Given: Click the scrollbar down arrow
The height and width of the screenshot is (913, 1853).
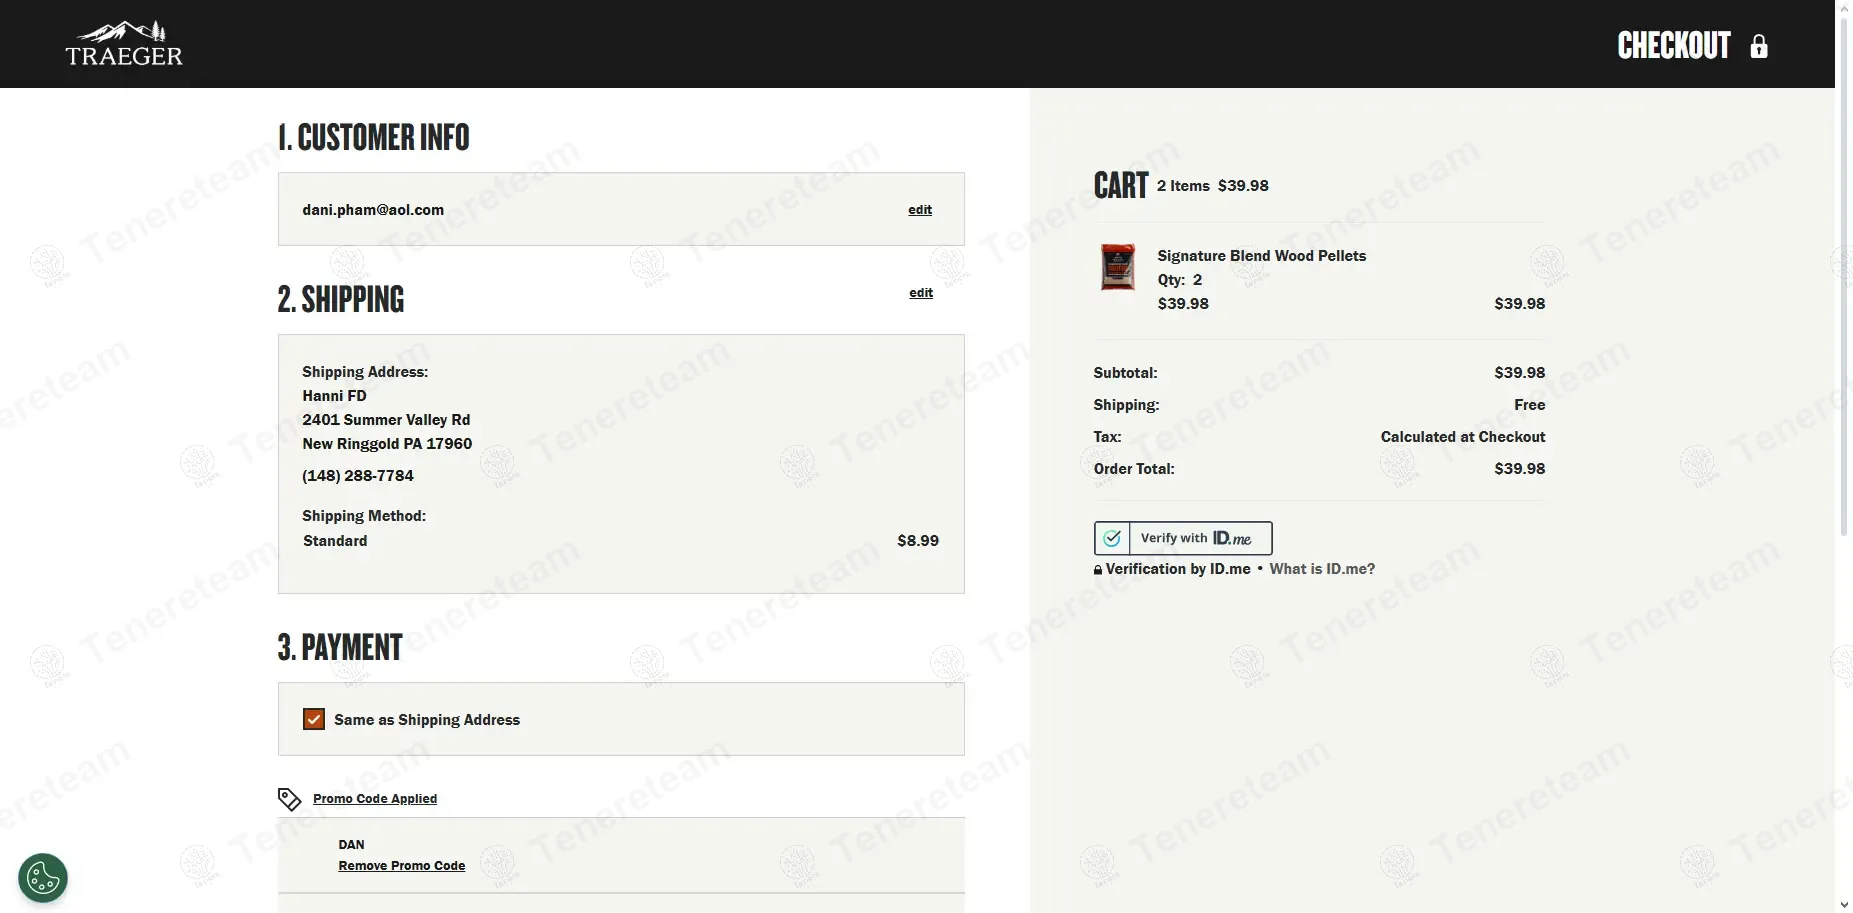Looking at the screenshot, I should tap(1844, 905).
